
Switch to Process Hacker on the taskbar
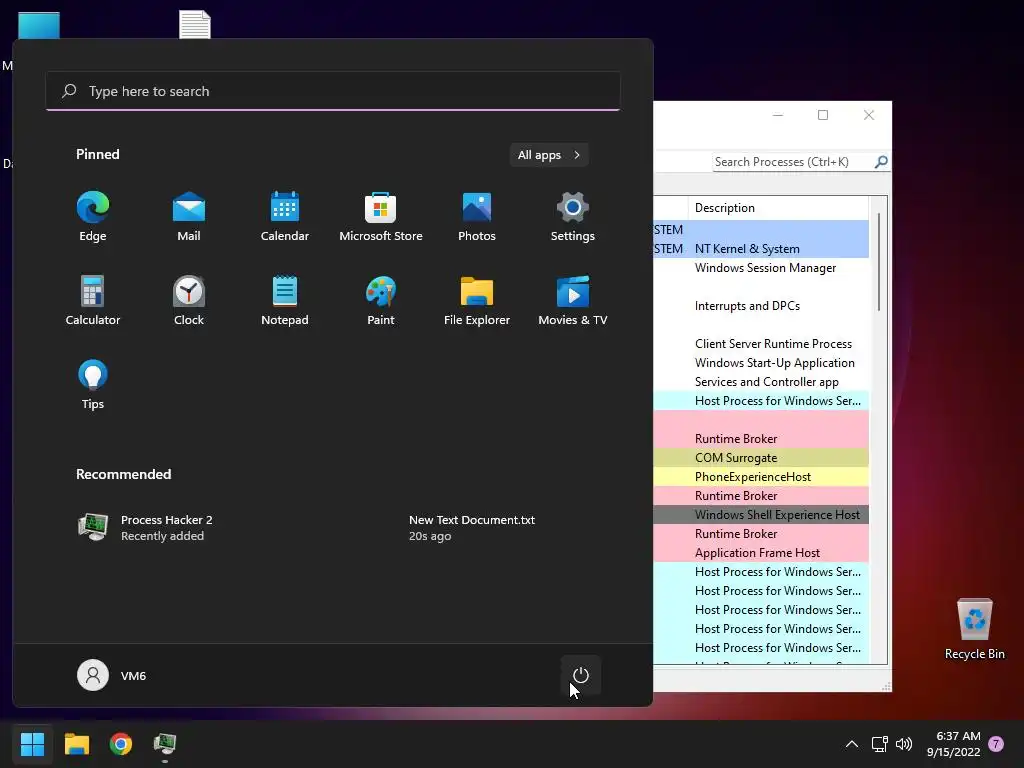(x=165, y=744)
